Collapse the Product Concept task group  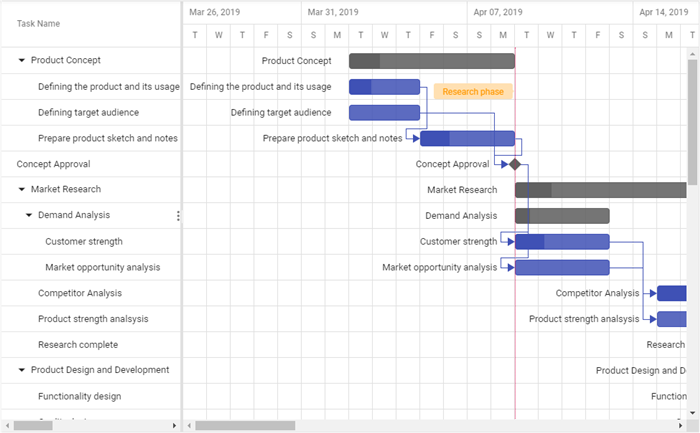coord(22,60)
